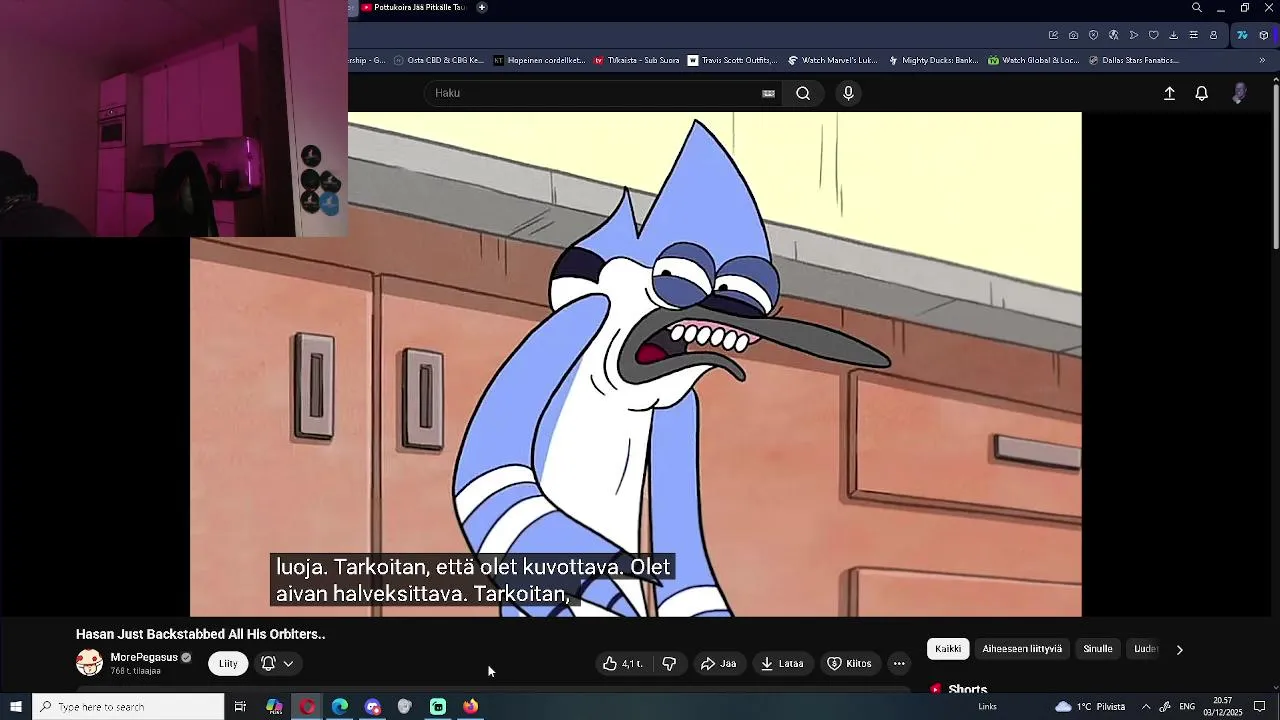Viewport: 1280px width, 720px height.
Task: Open a new browser tab with plus icon
Action: pos(482,7)
